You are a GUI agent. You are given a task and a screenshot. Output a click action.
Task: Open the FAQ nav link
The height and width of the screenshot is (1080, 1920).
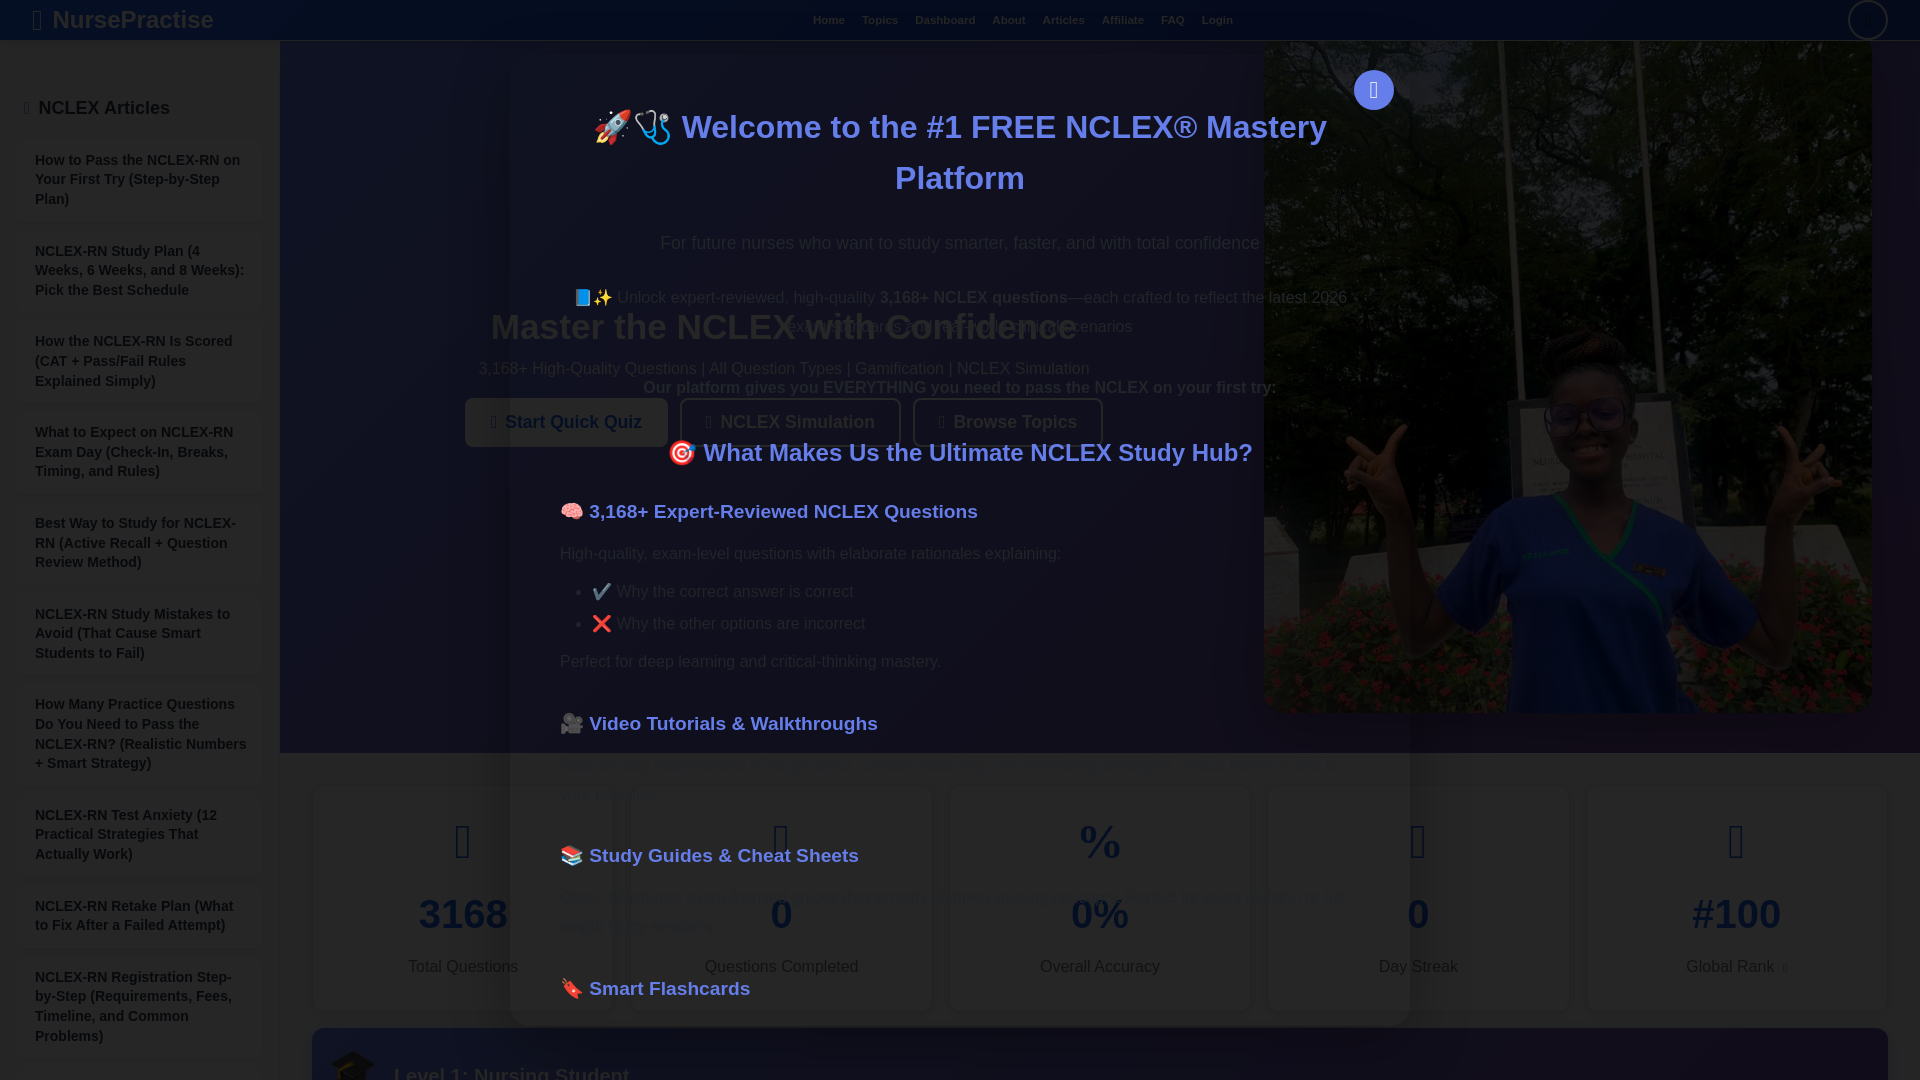(1172, 20)
